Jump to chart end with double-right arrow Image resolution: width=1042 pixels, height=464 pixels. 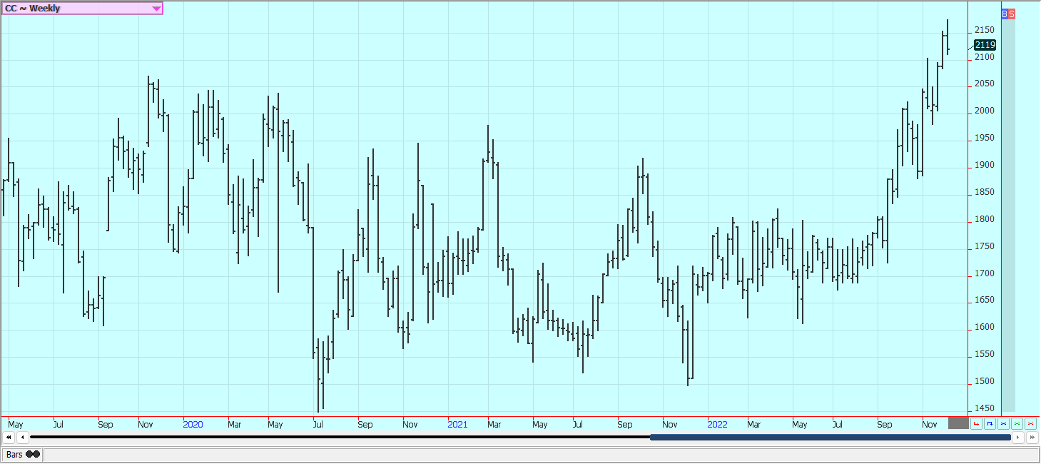click(x=1032, y=437)
